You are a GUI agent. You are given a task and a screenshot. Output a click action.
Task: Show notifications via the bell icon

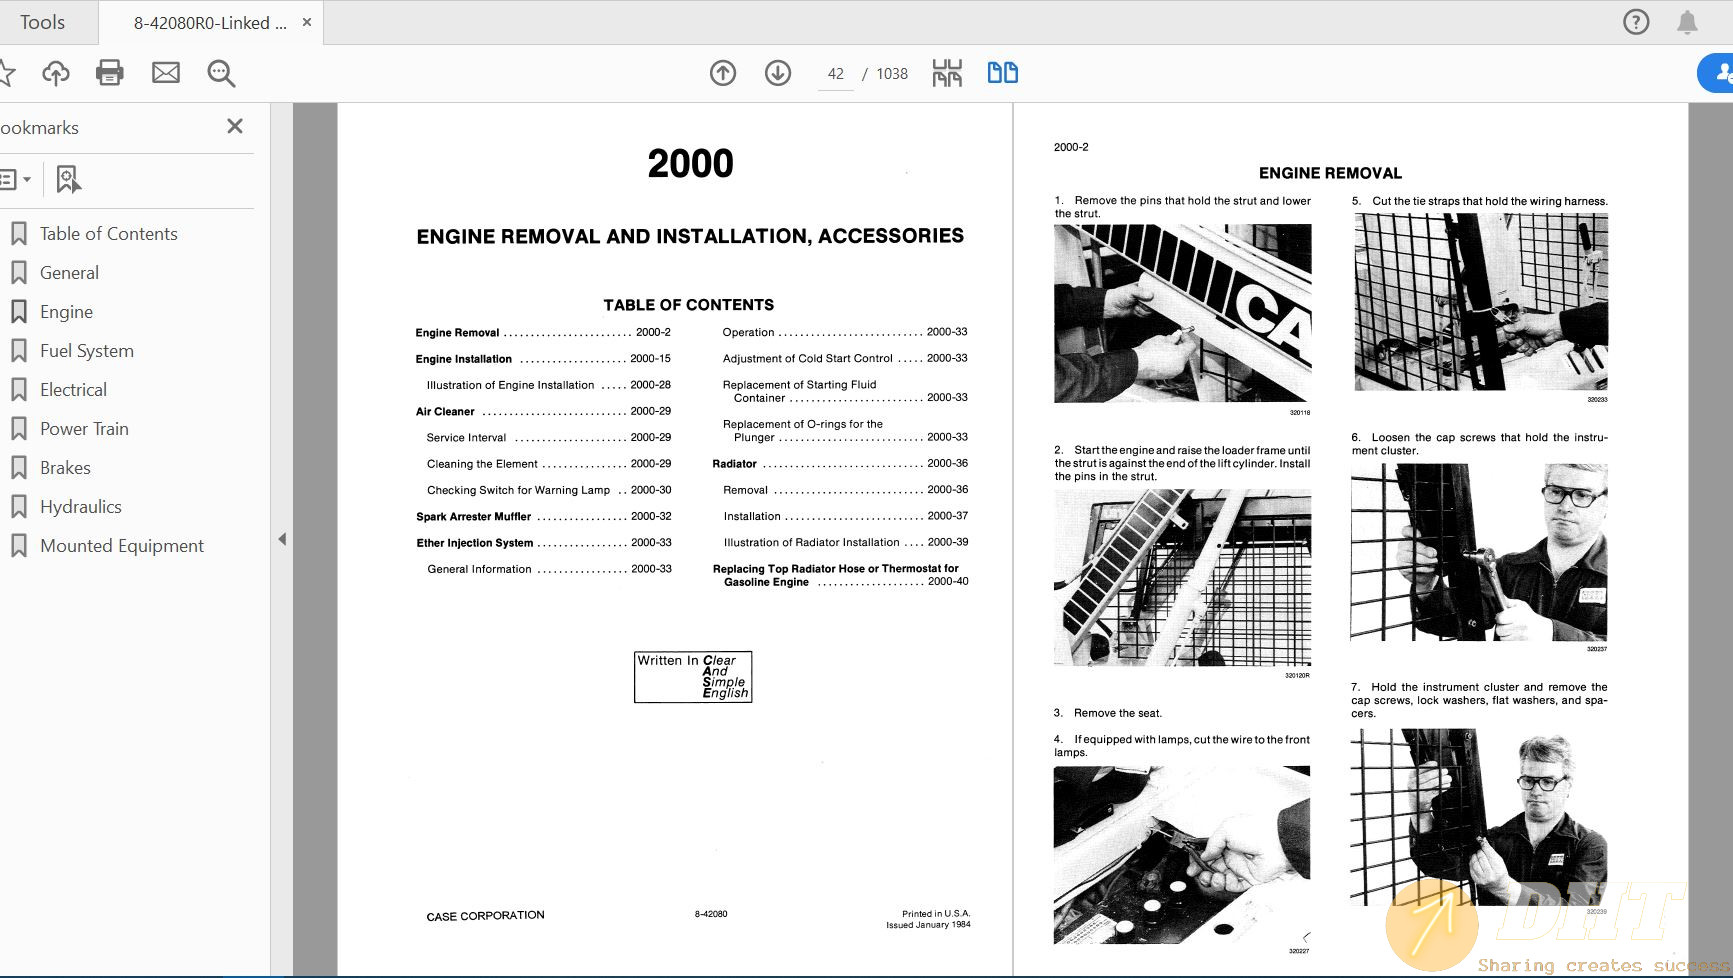pos(1687,21)
